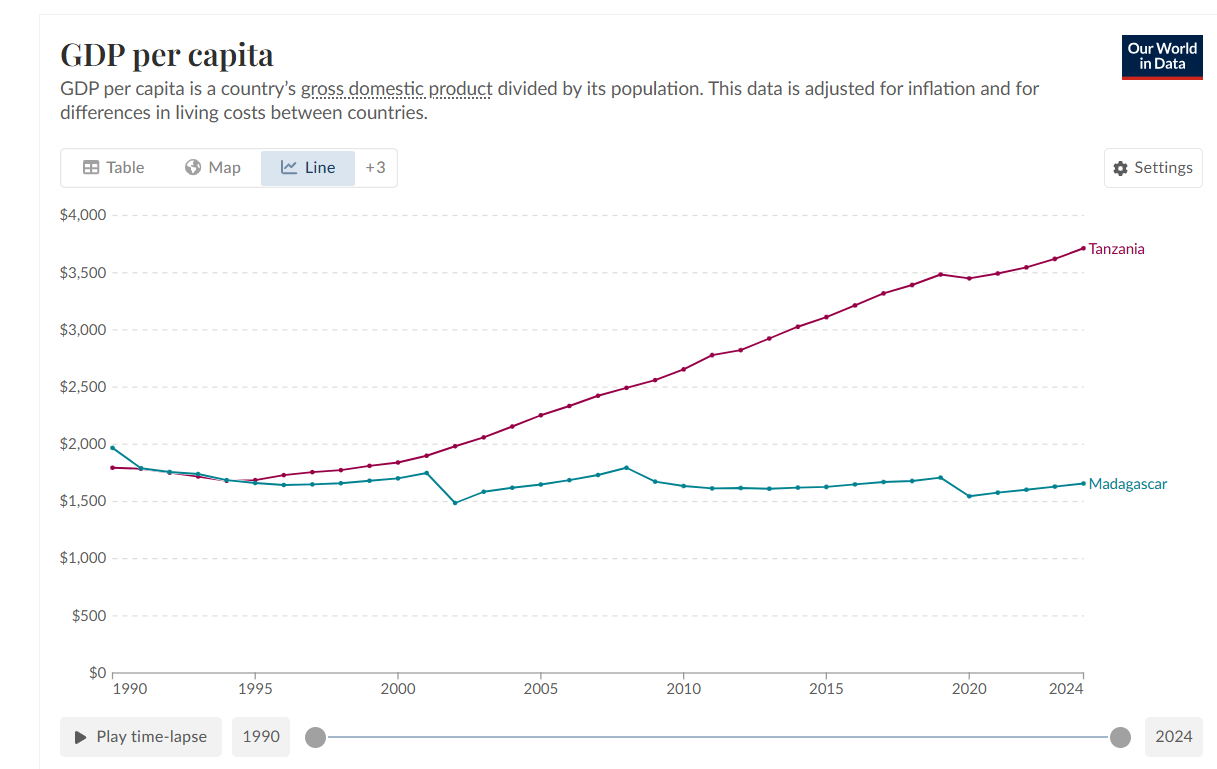Click the left timeline slider handle
This screenshot has height=769, width=1217.
(x=315, y=737)
